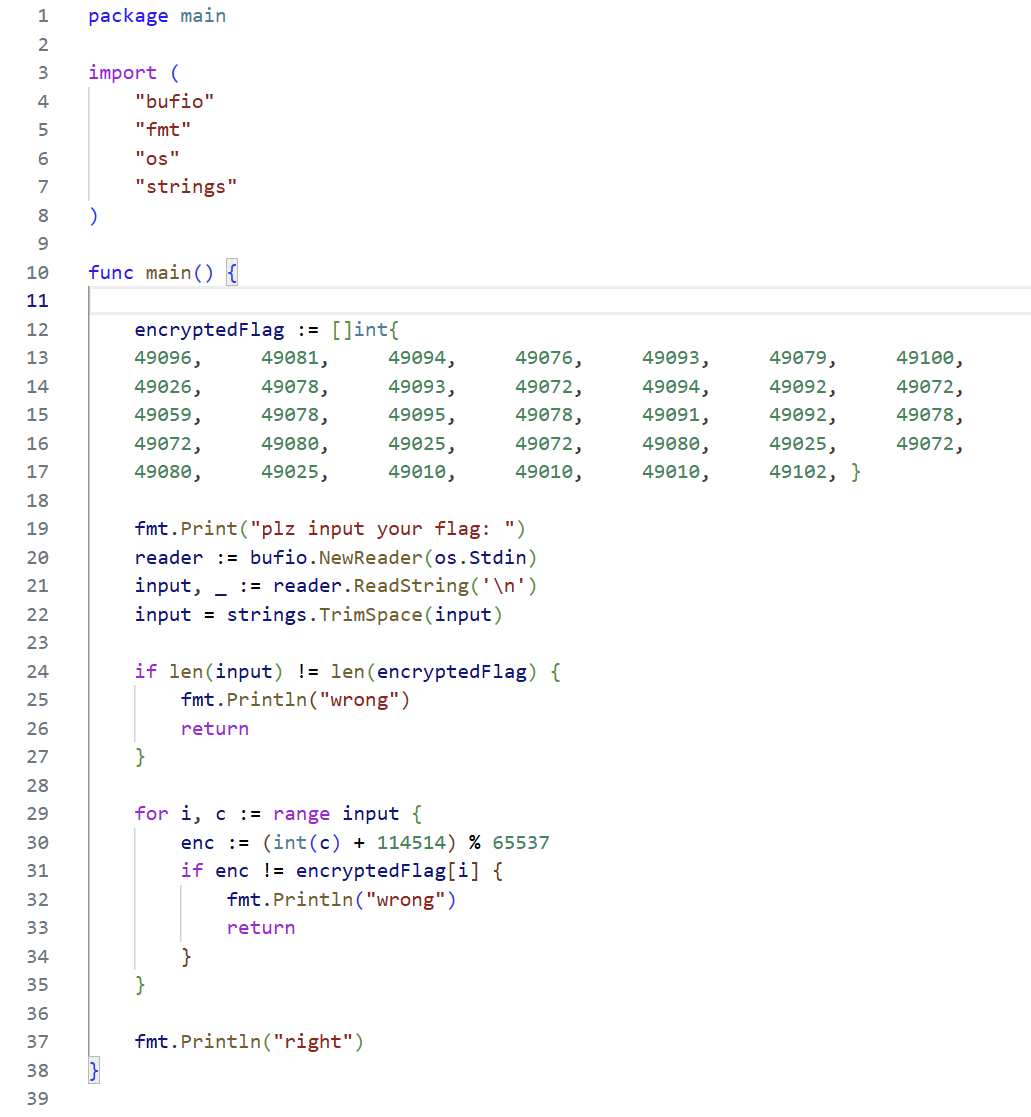Select the "strings" import string on line 7

click(186, 187)
